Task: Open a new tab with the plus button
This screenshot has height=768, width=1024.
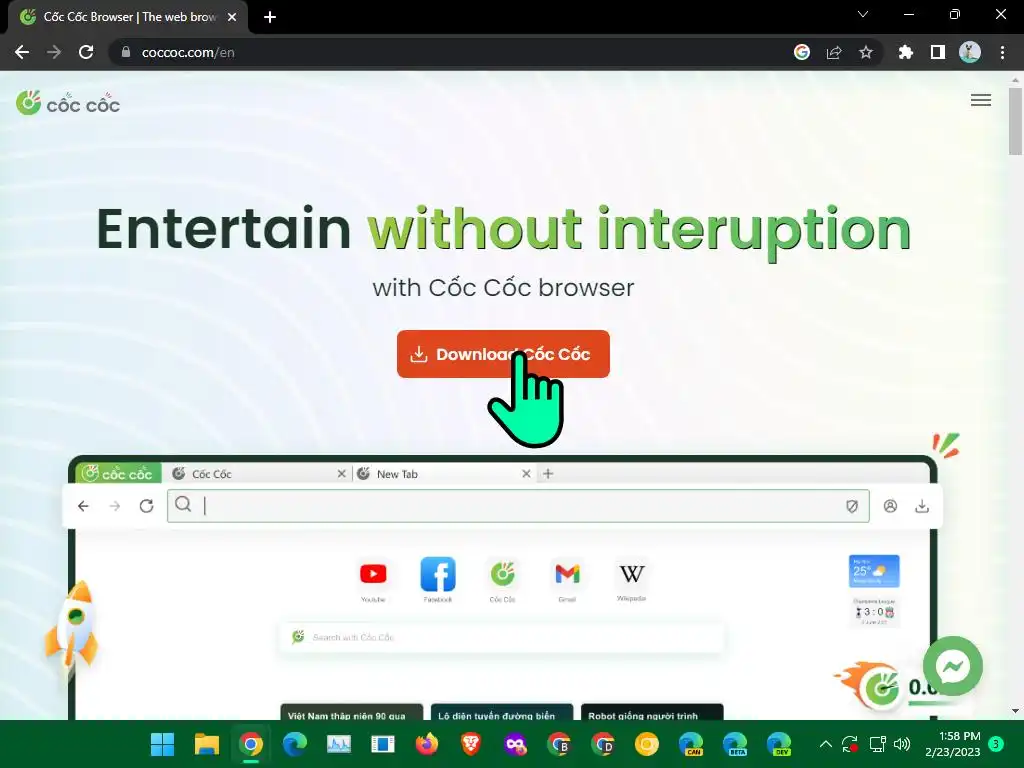Action: click(270, 17)
